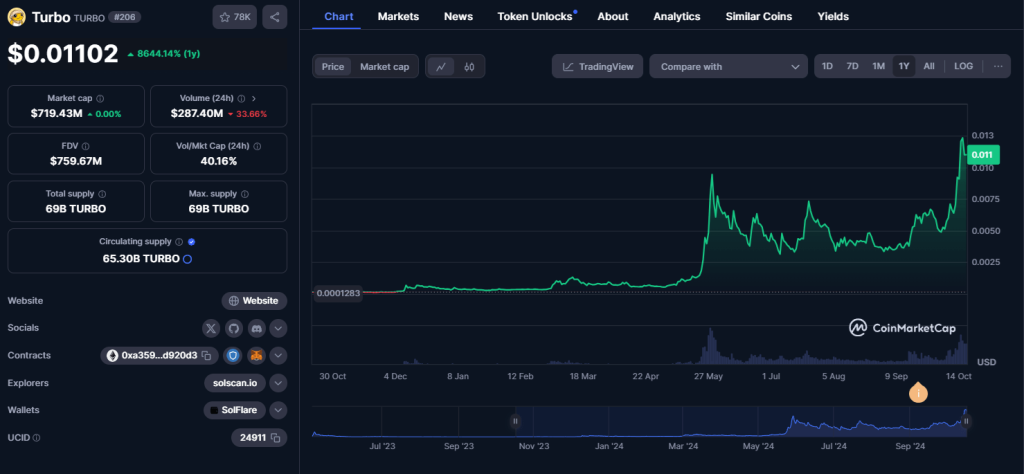Select the 1D time range
The width and height of the screenshot is (1024, 474).
tap(827, 66)
